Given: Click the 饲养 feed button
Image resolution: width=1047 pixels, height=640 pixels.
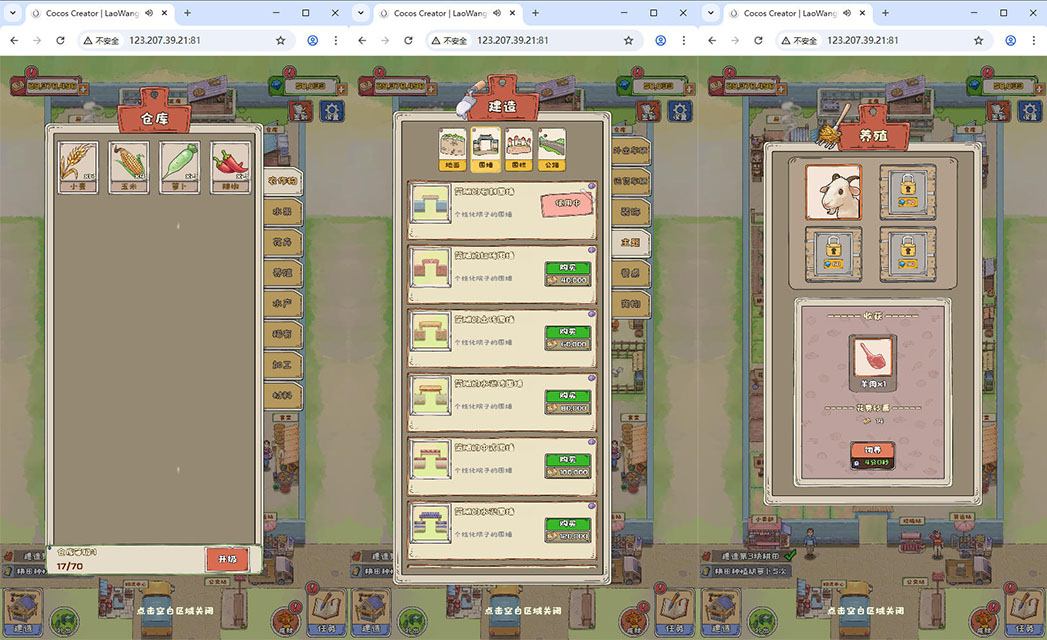Looking at the screenshot, I should coord(873,456).
